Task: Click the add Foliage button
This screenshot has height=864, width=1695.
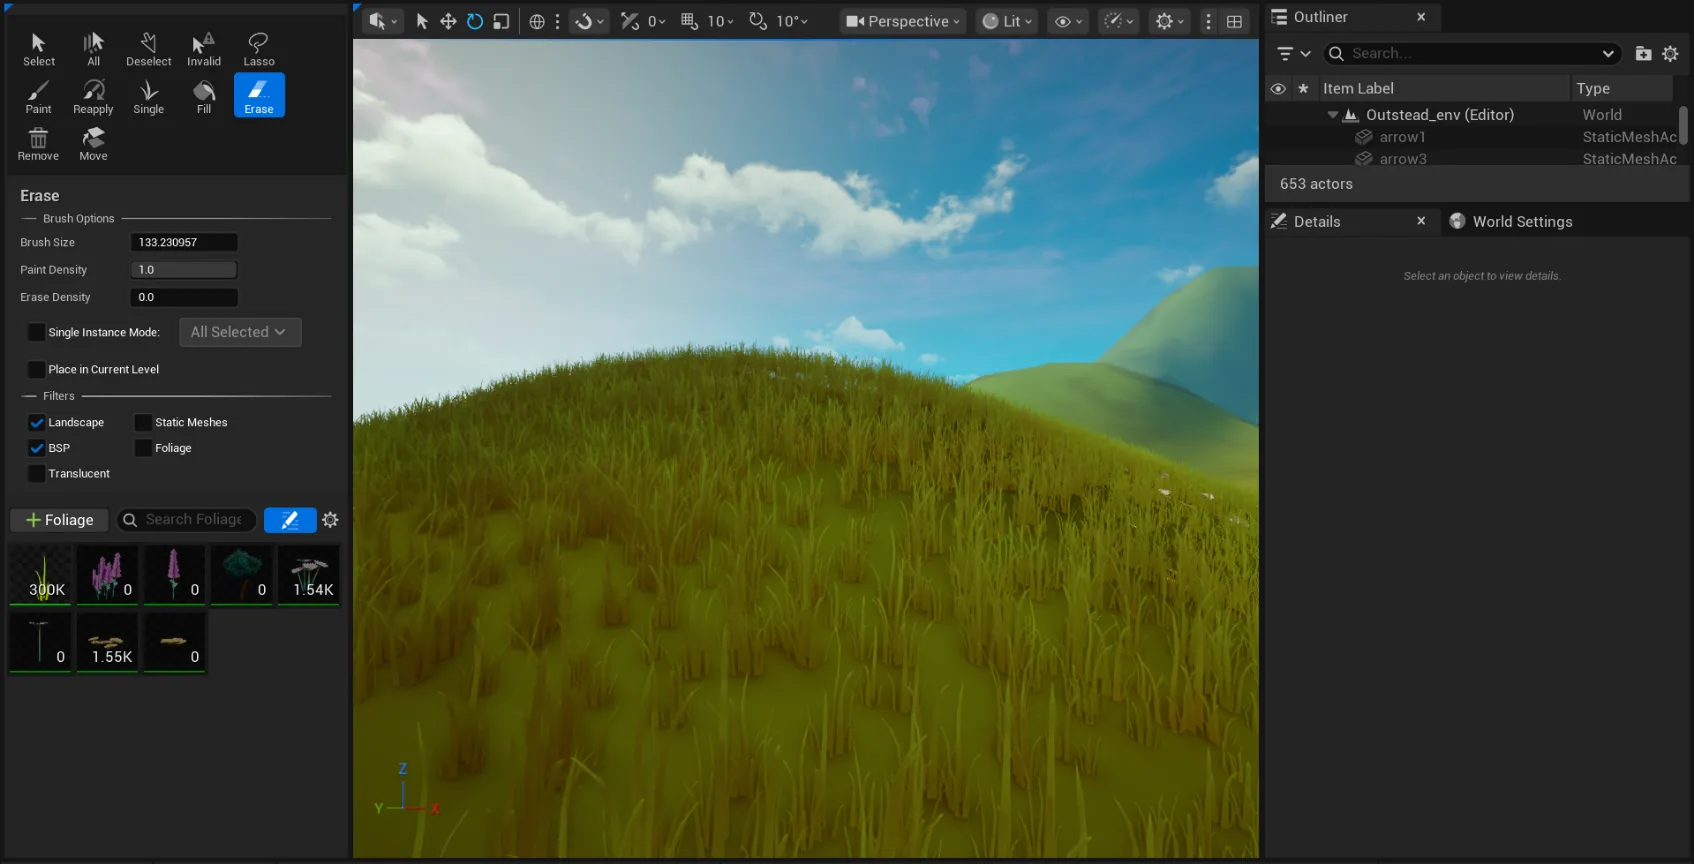Action: point(59,520)
